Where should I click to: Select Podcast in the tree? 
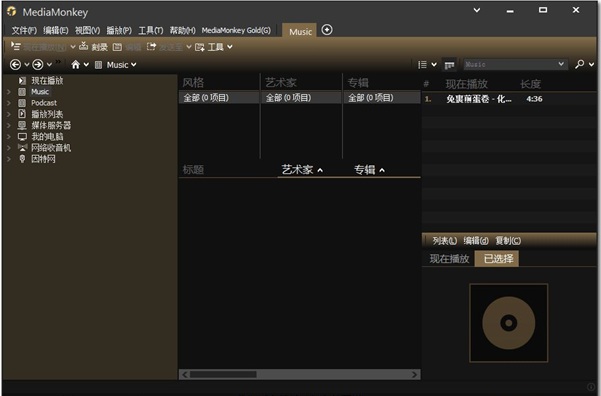(x=44, y=103)
